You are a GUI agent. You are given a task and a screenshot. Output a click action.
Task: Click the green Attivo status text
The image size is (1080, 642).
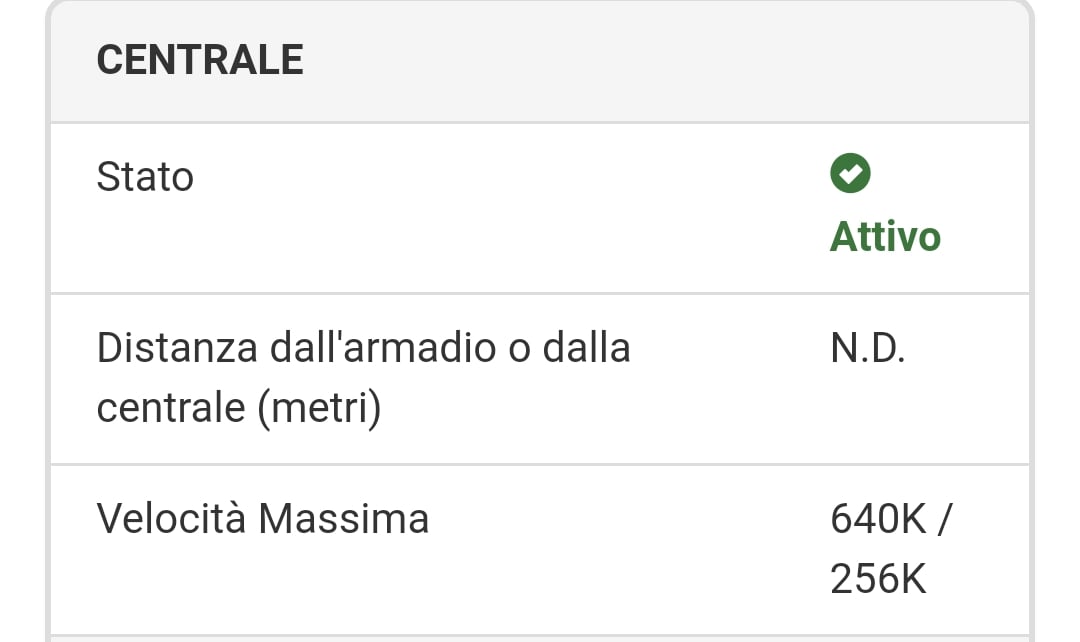885,237
